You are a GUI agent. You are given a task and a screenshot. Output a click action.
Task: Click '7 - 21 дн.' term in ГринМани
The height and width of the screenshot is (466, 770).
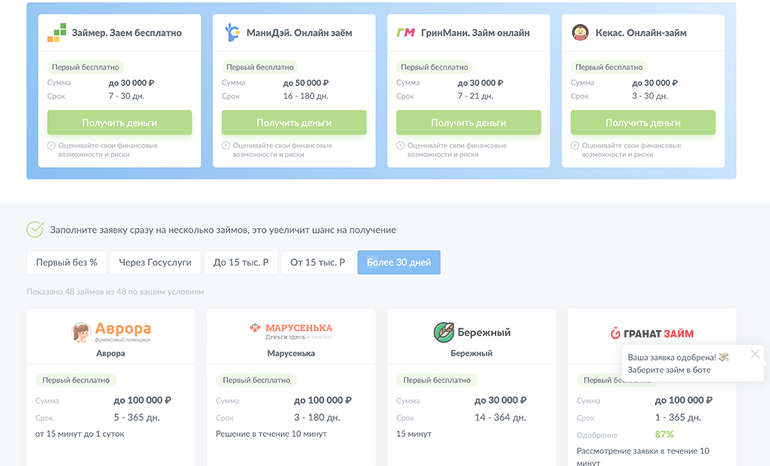[x=475, y=96]
